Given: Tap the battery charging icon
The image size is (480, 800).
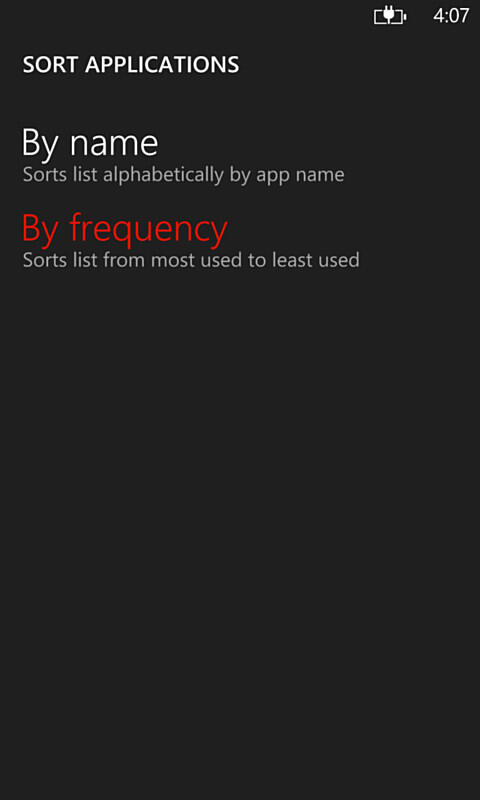Looking at the screenshot, I should pos(390,16).
